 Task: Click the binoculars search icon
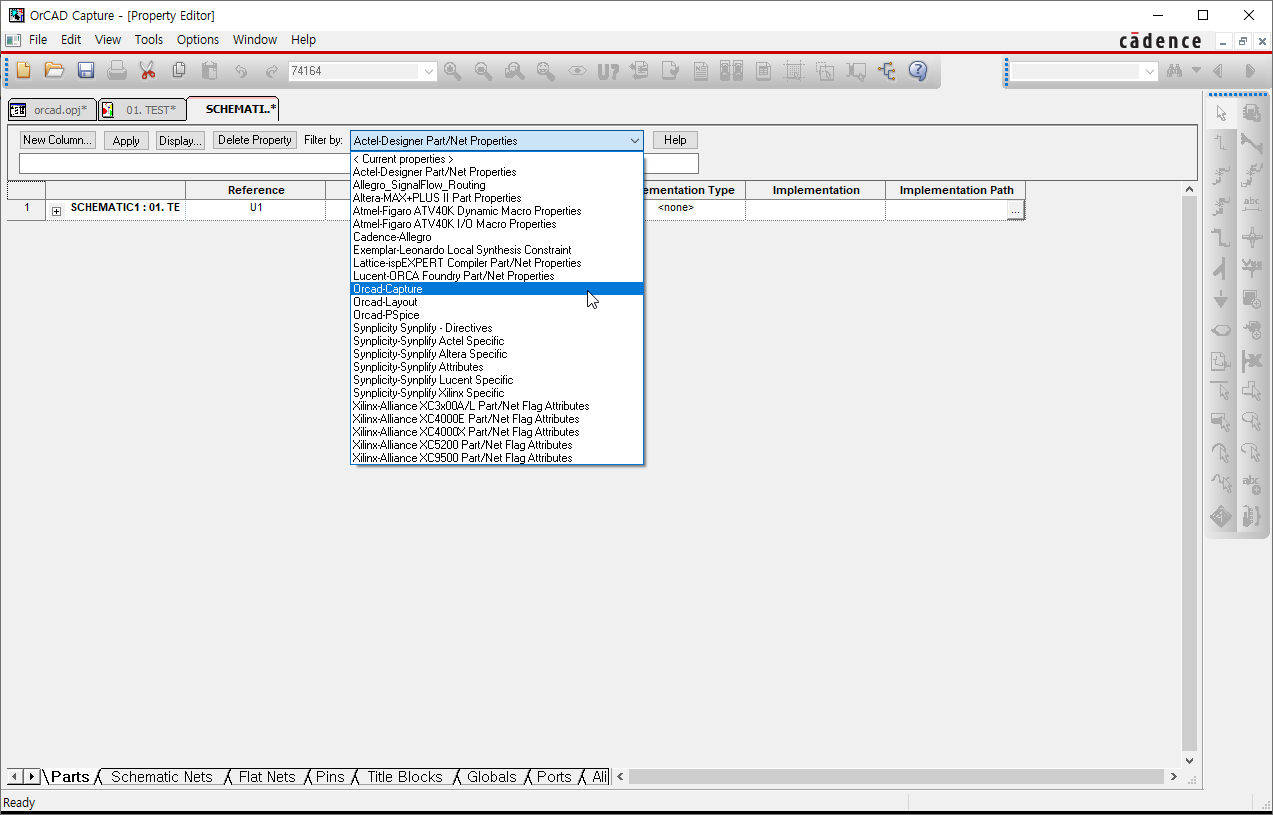point(1174,71)
